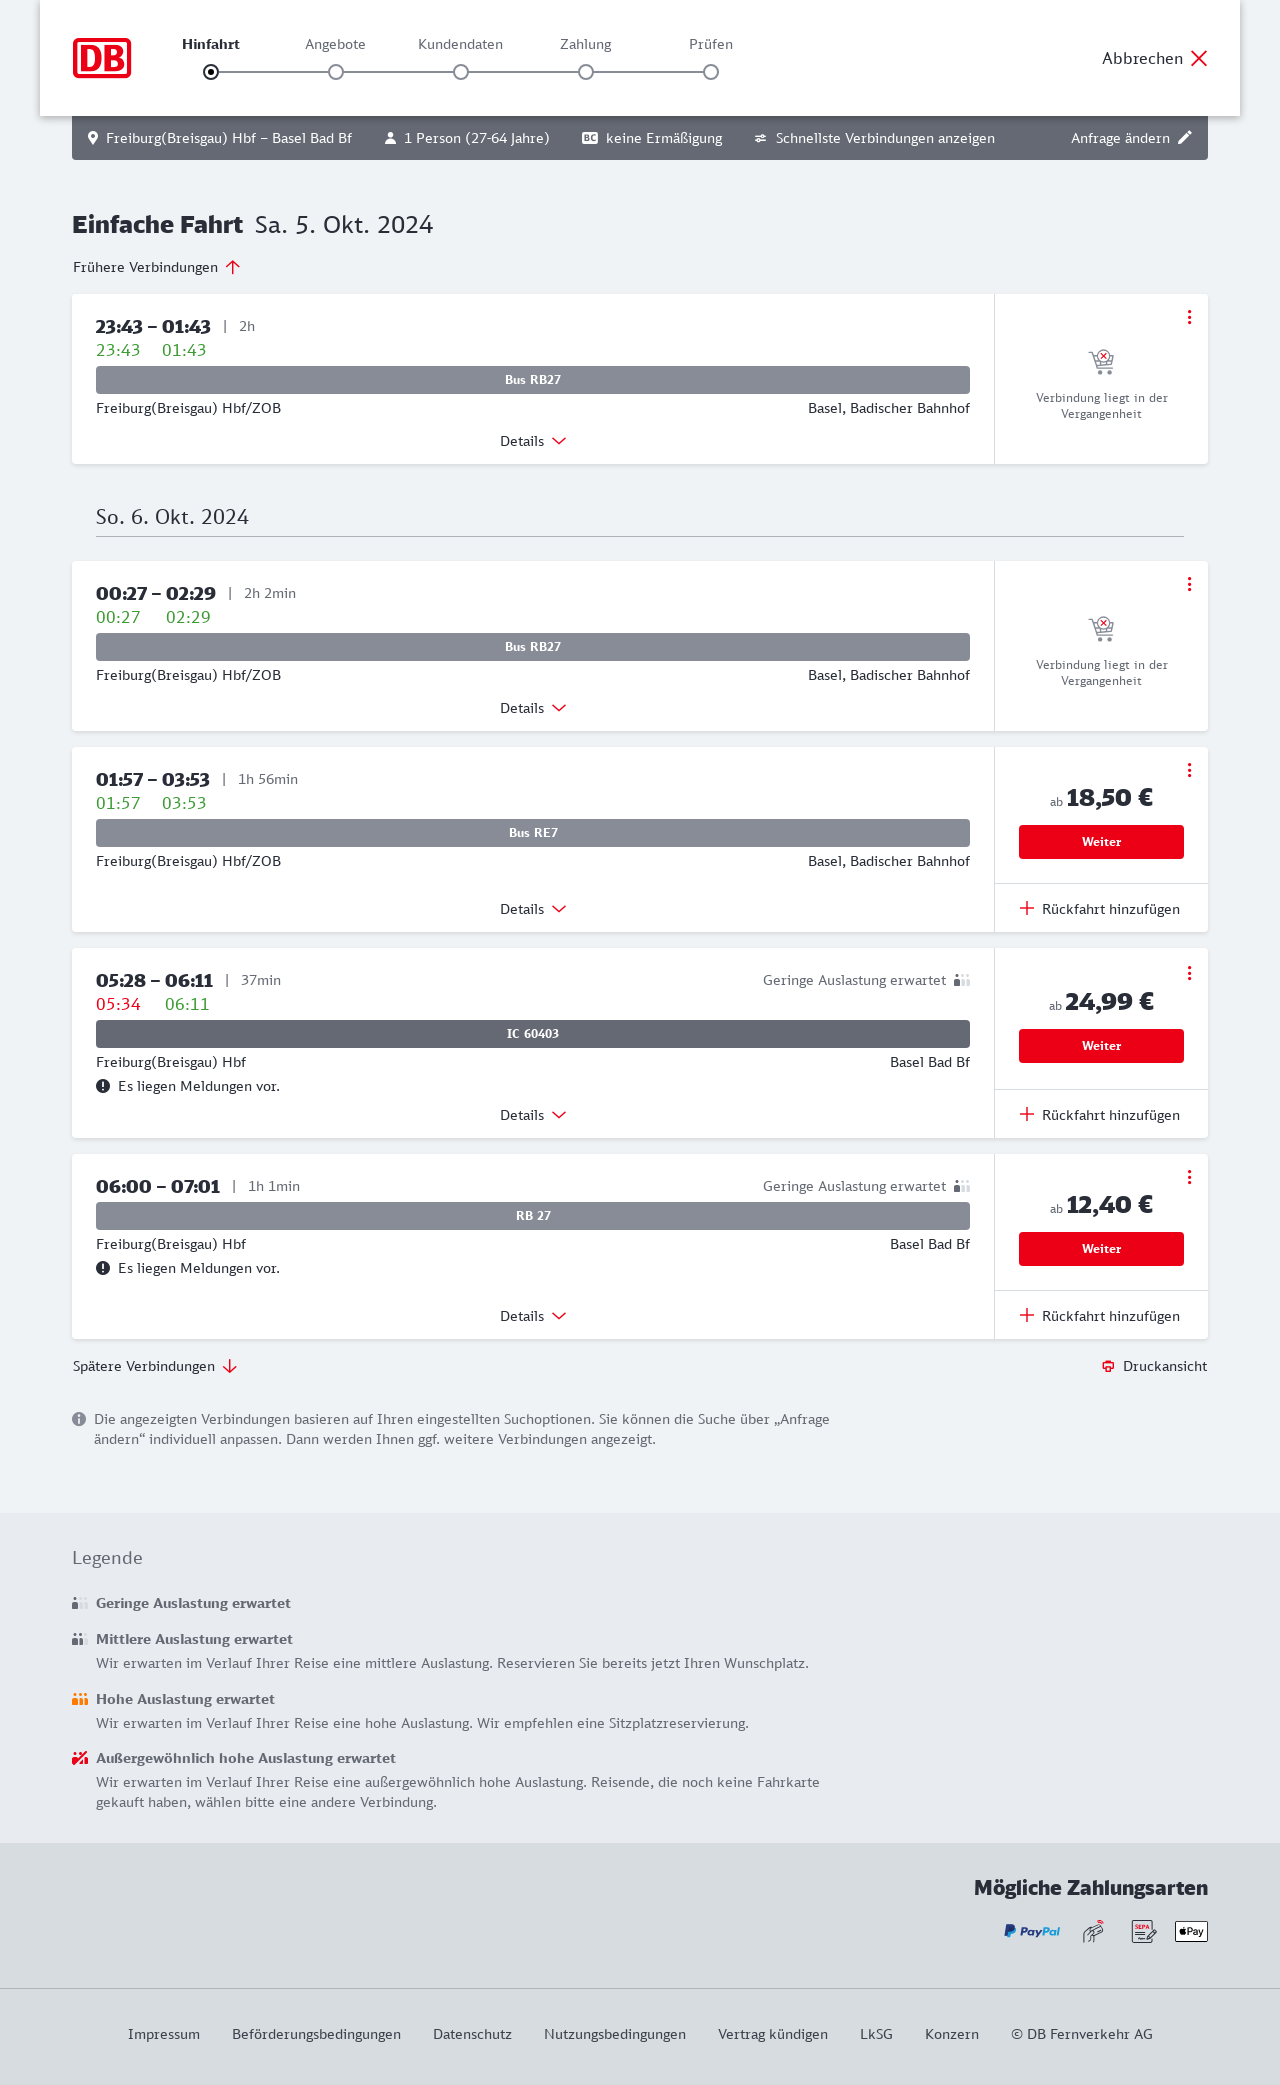
Task: Load Frühere Verbindungen
Action: click(x=157, y=267)
